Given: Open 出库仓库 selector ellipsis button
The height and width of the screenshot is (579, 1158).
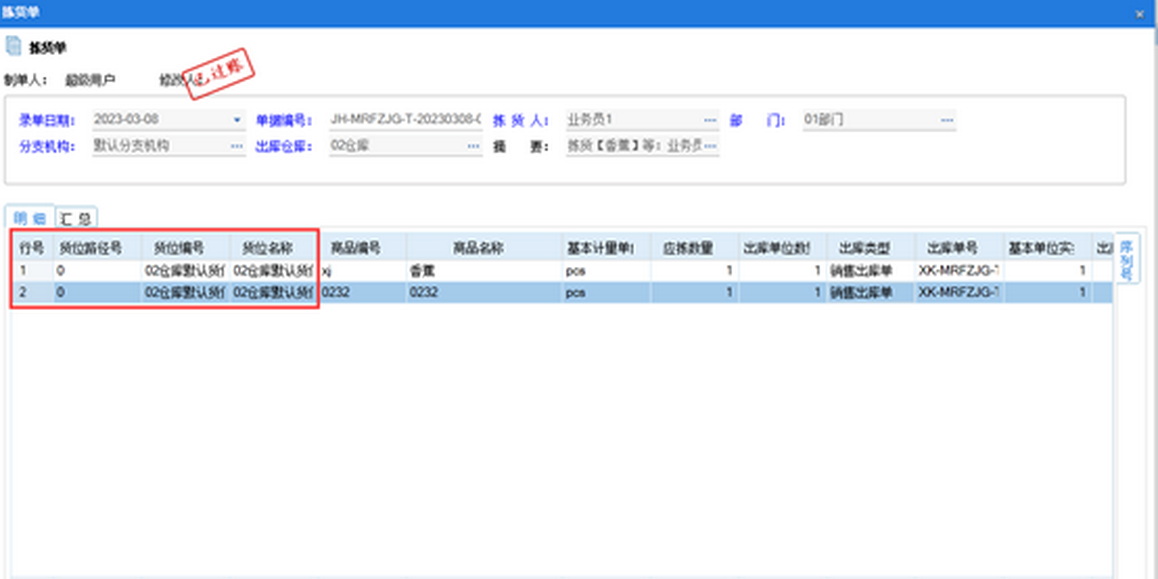Looking at the screenshot, I should coord(474,146).
